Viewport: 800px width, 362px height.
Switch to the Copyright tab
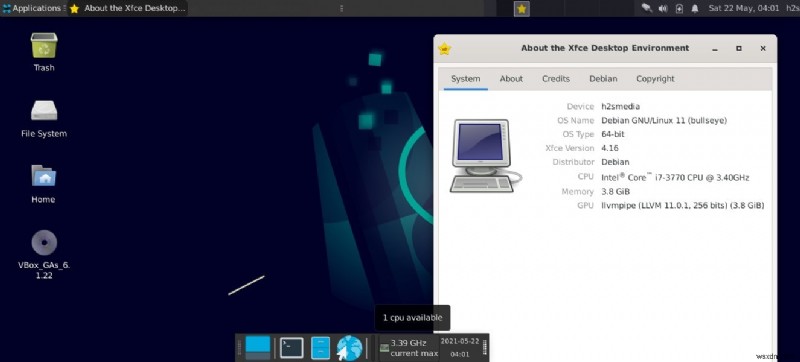point(655,79)
